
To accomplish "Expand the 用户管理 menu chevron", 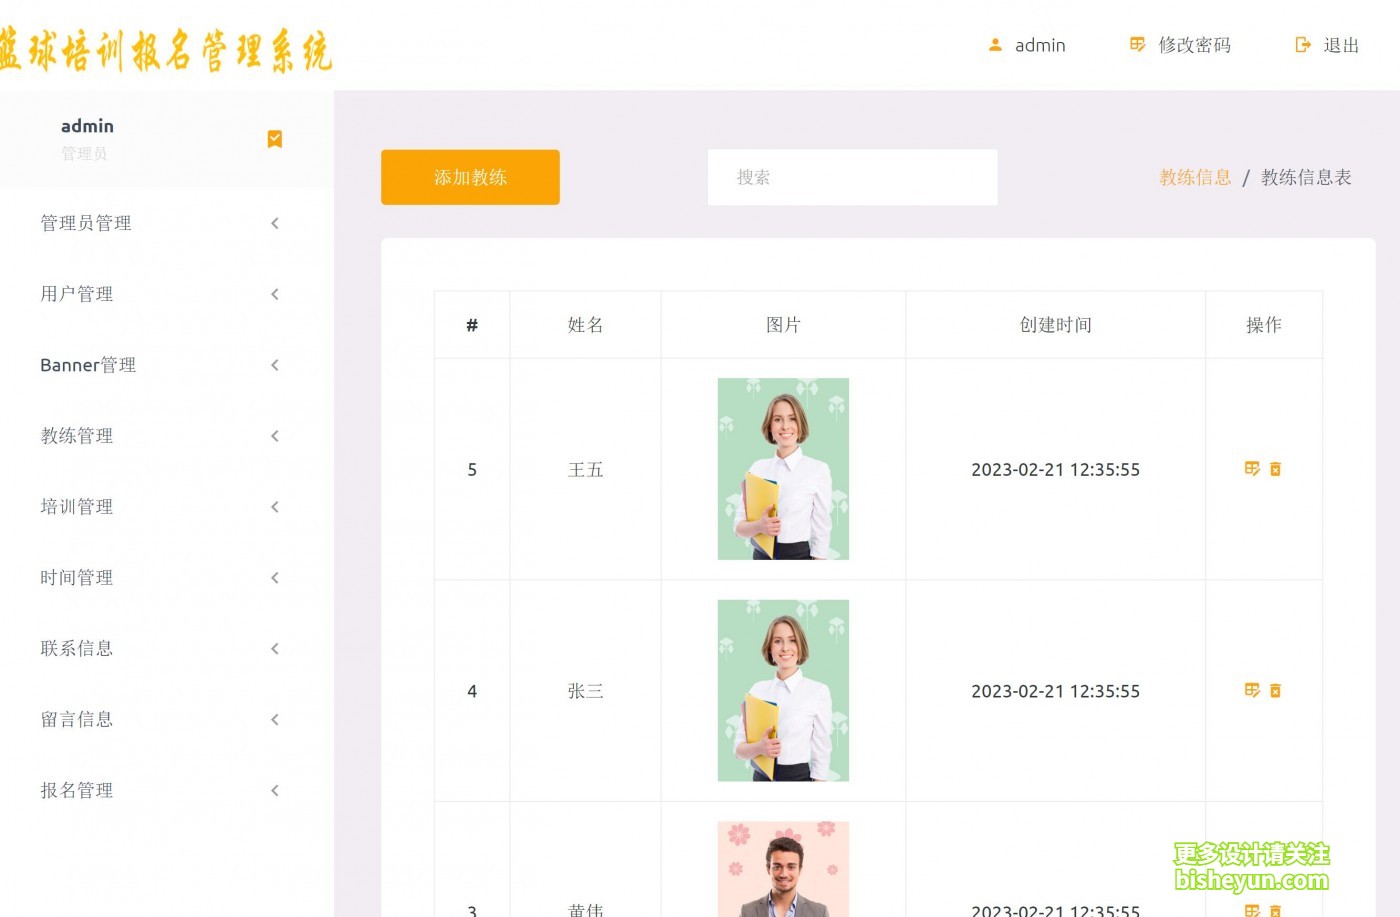I will (x=275, y=294).
